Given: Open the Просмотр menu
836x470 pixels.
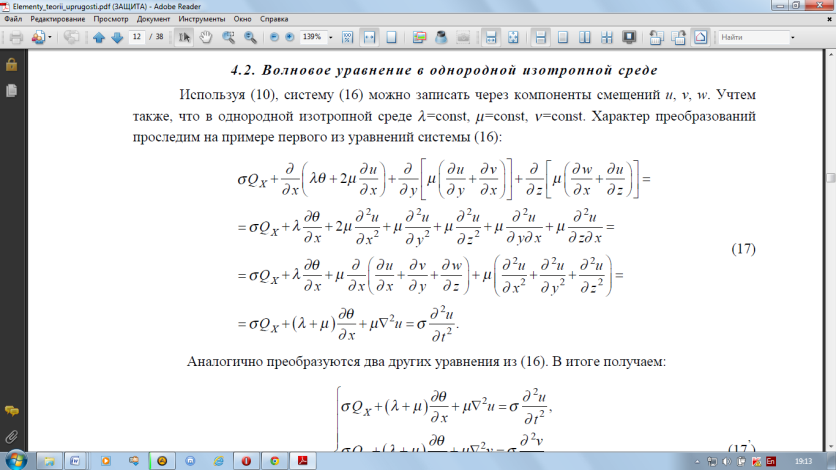Looking at the screenshot, I should tap(111, 19).
